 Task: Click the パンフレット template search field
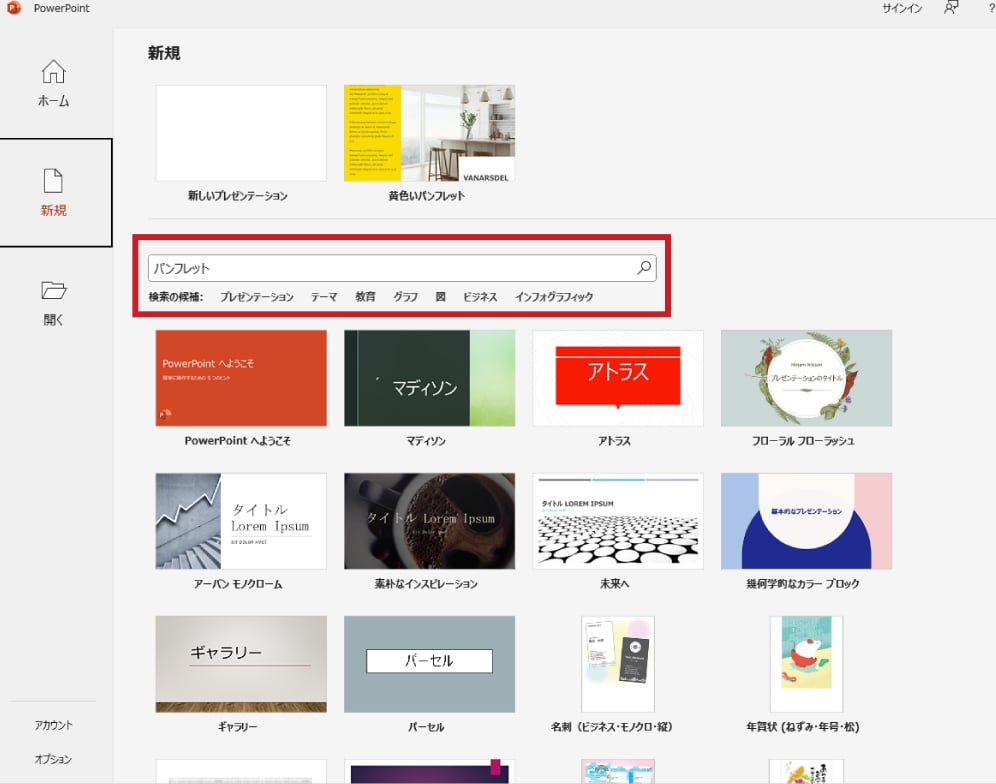(390, 268)
